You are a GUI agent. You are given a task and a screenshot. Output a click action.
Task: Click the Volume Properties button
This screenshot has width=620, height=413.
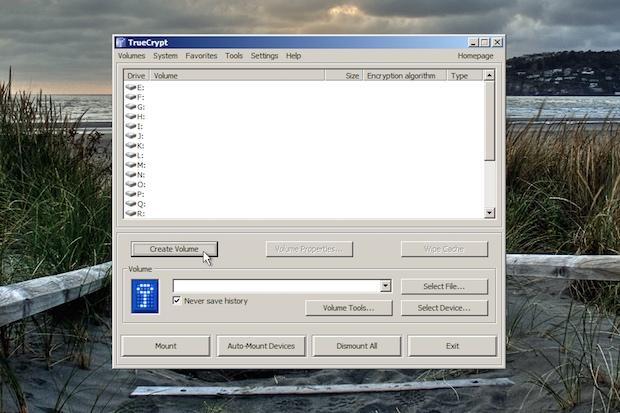[x=309, y=249]
